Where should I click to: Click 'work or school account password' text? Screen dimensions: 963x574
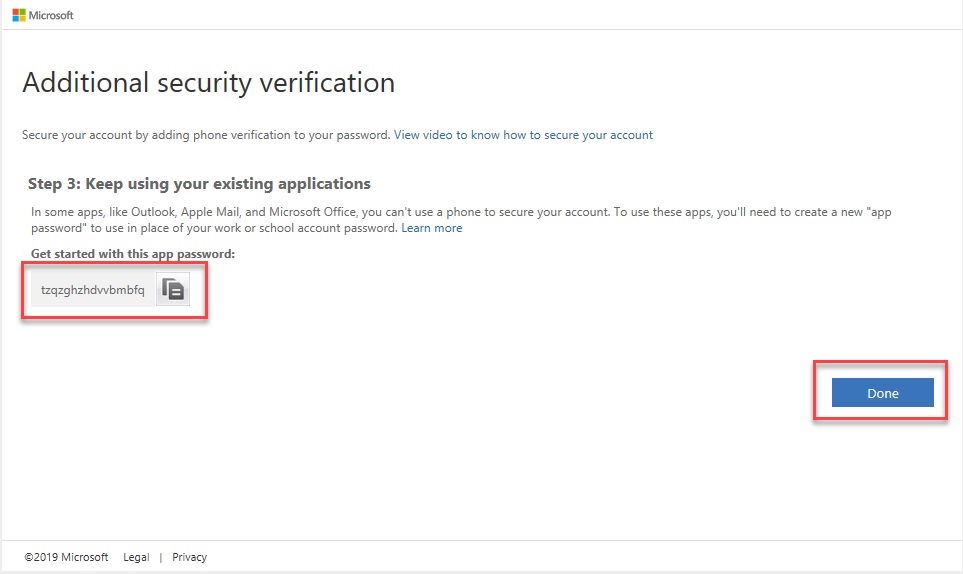click(306, 228)
